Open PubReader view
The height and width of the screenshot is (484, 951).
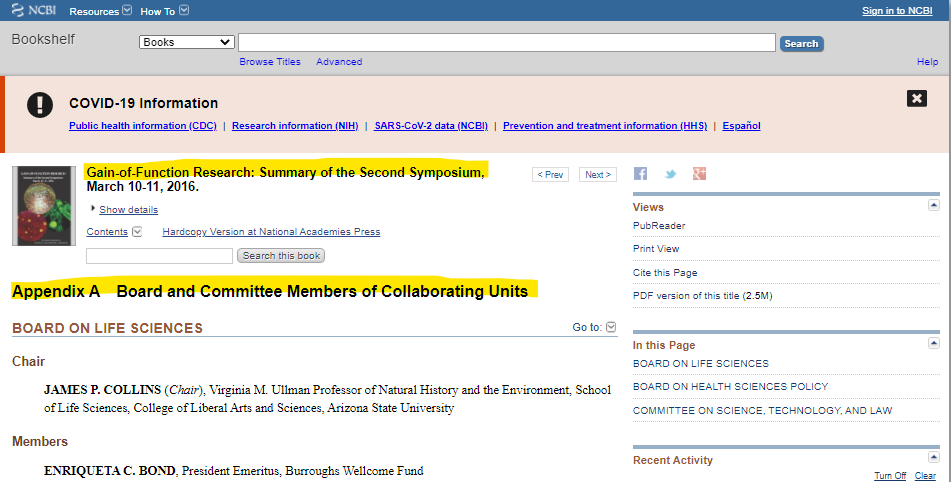pos(659,226)
